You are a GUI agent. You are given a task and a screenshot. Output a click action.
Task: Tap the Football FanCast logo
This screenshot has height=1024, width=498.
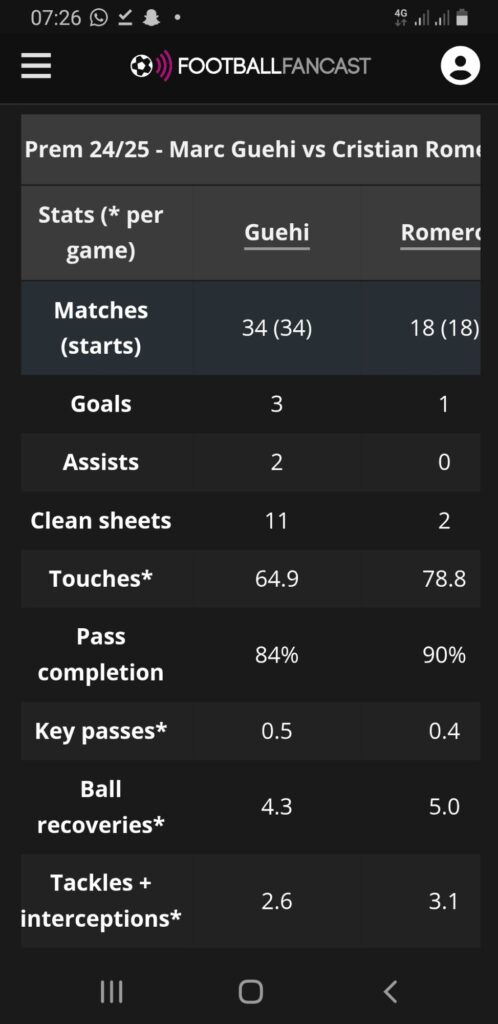click(250, 66)
